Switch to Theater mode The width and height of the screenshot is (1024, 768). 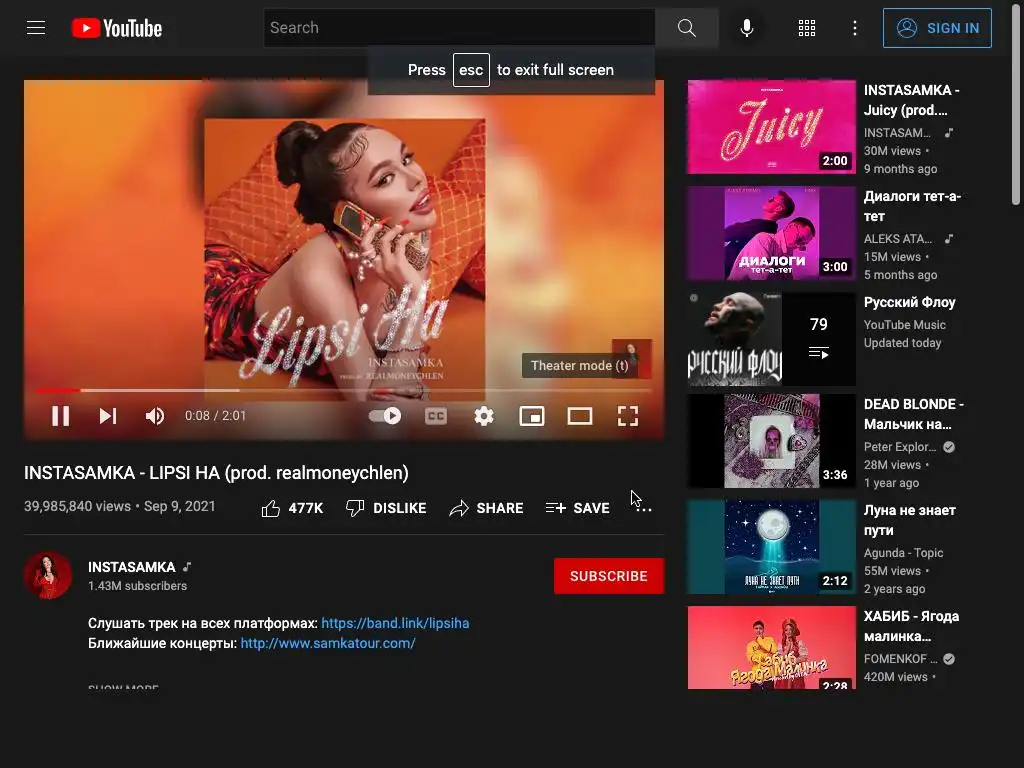point(580,416)
